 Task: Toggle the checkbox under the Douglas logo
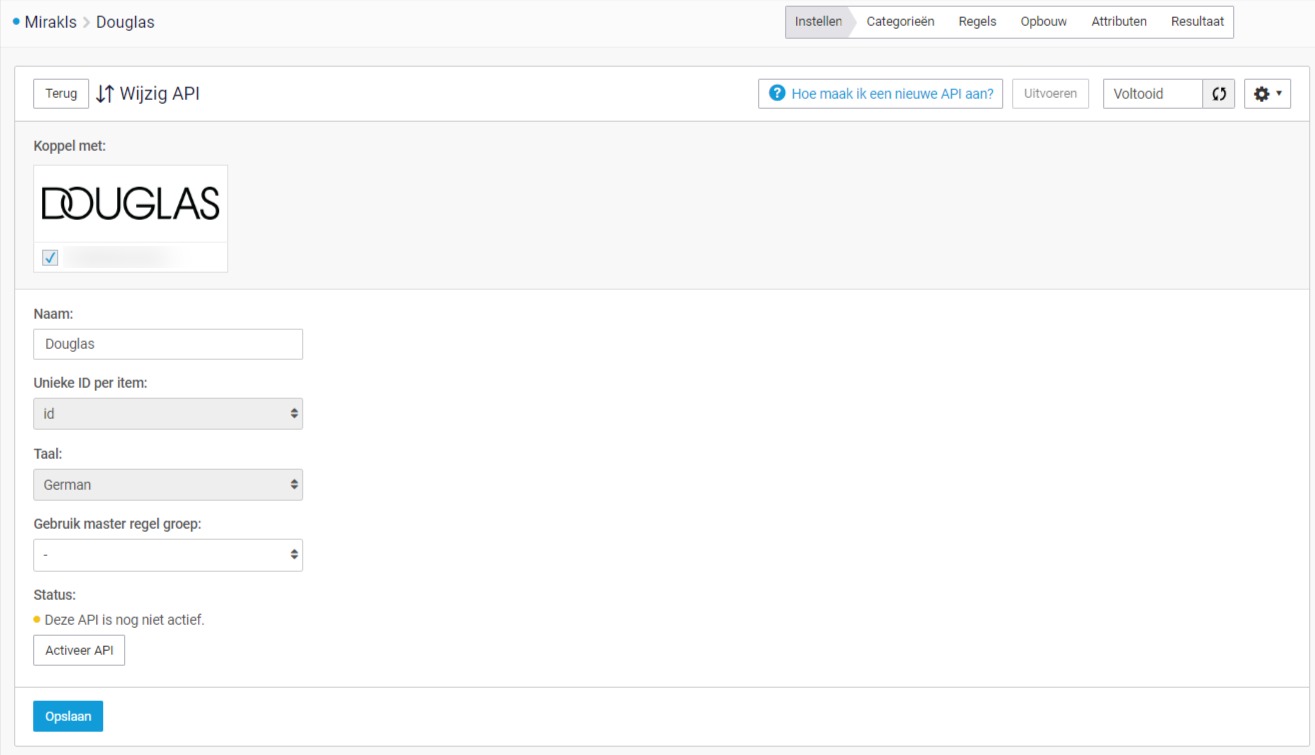coord(50,258)
